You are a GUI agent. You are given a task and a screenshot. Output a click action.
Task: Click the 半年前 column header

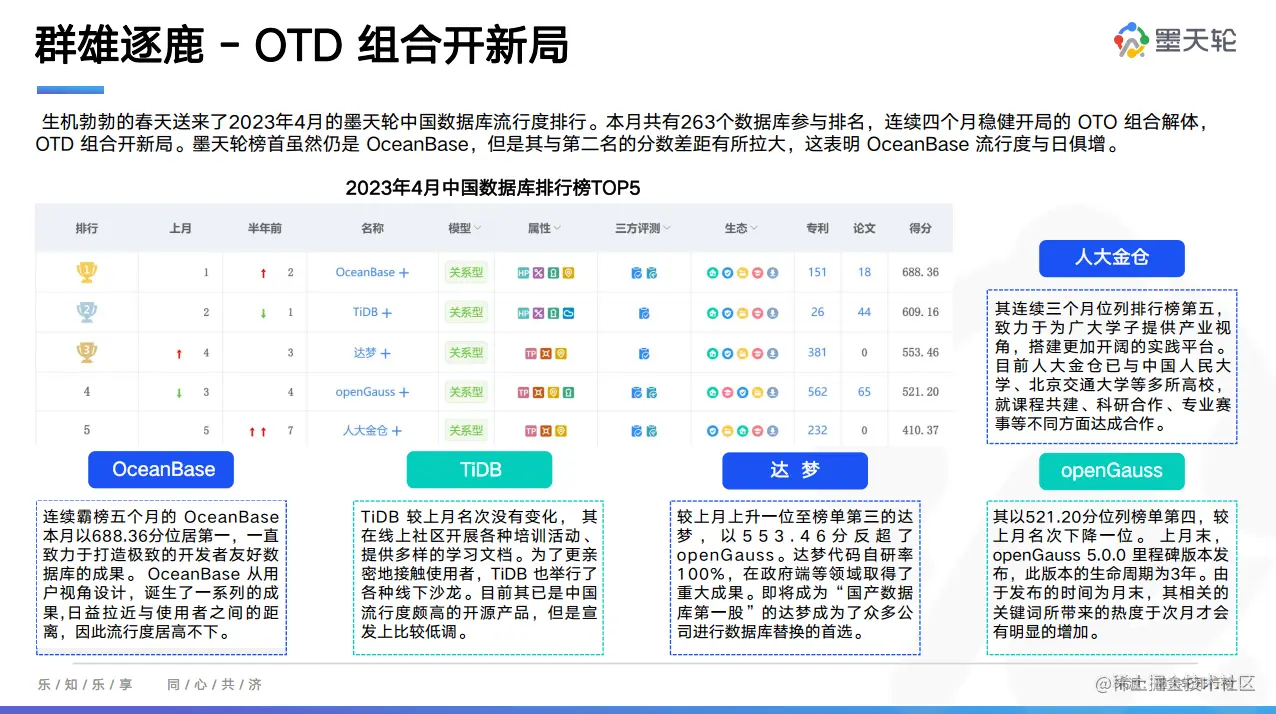click(x=265, y=228)
